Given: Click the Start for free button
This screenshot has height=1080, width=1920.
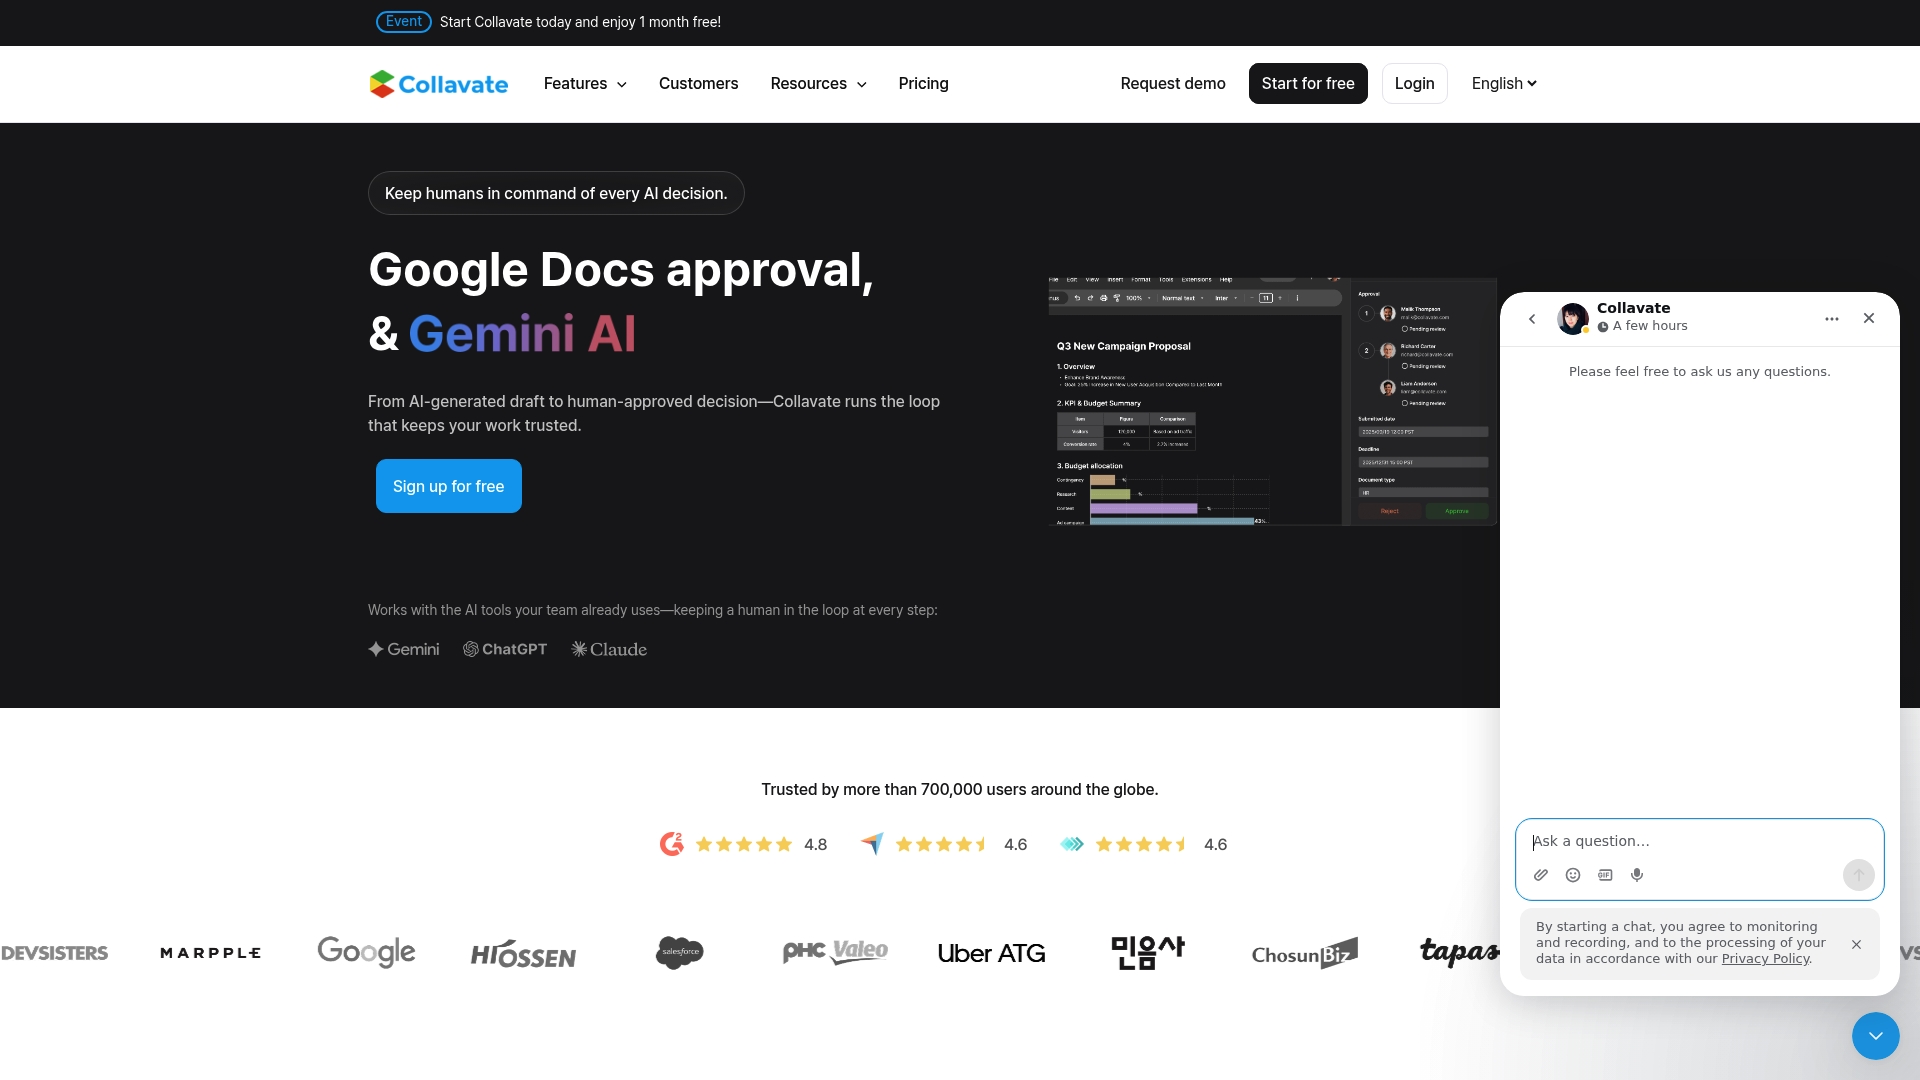Looking at the screenshot, I should coord(1308,84).
